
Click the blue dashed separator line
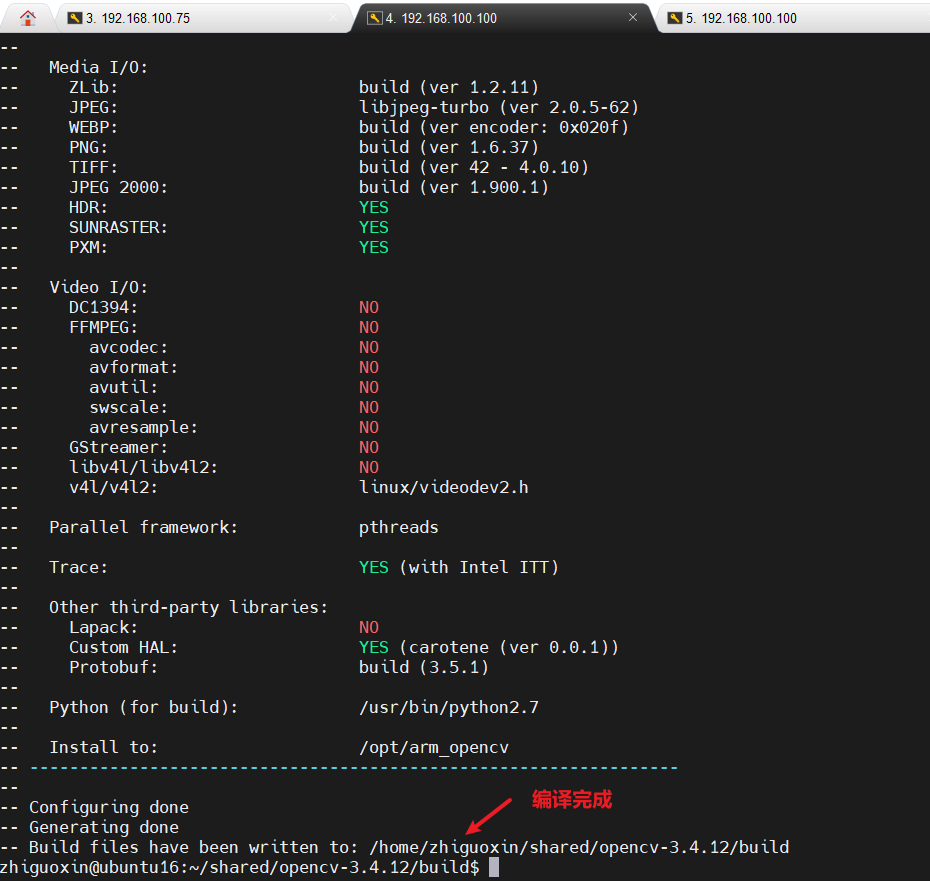tap(350, 767)
